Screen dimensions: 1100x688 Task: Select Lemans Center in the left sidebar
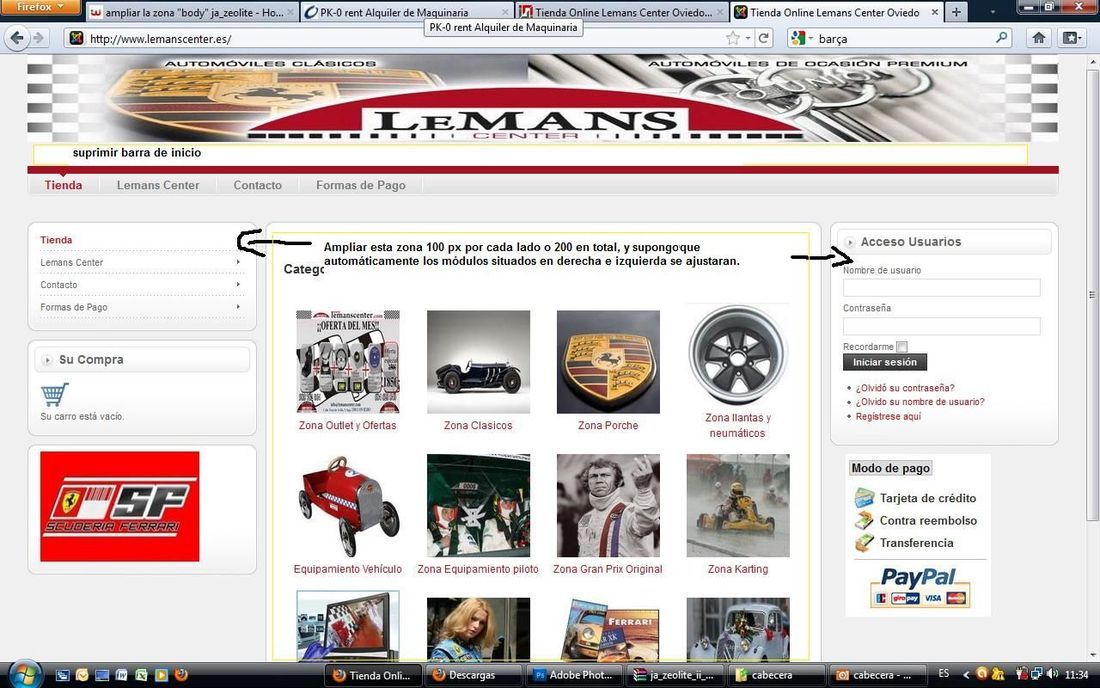tap(72, 262)
